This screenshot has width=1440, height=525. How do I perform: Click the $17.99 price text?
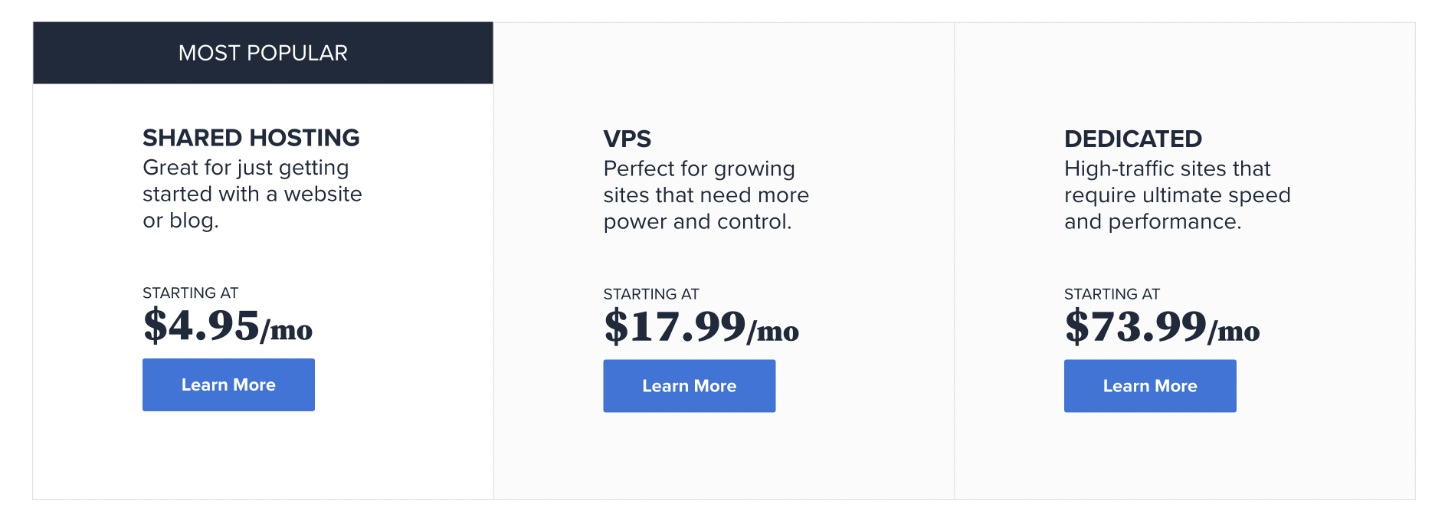click(x=674, y=326)
